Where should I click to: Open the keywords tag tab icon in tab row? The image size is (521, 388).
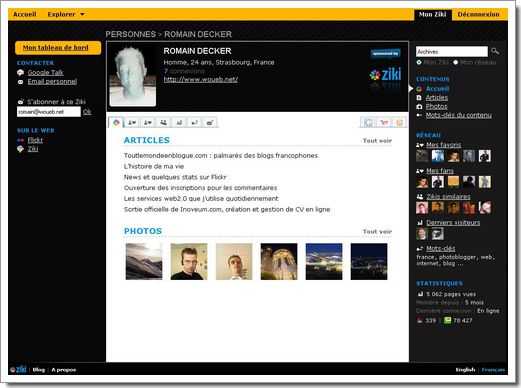click(x=194, y=123)
